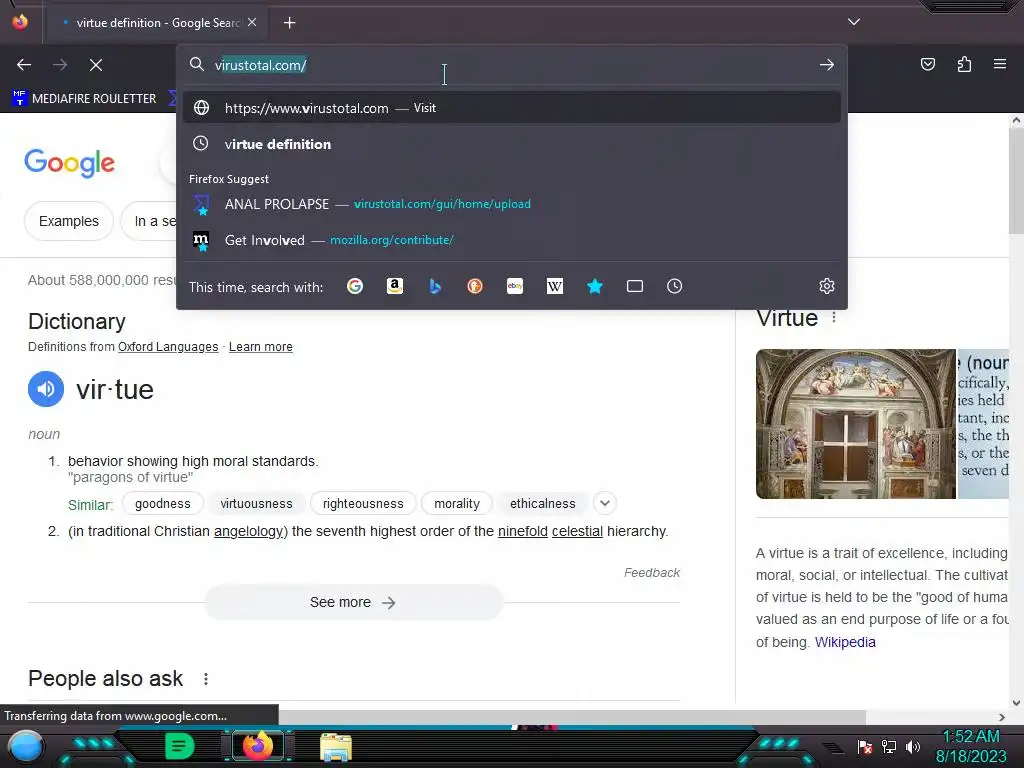The height and width of the screenshot is (768, 1024).
Task: Click the vertical page scrollbar thumb
Action: pos(1016,180)
